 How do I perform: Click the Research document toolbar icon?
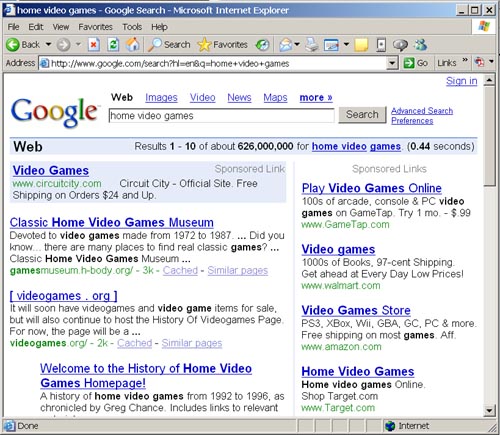click(x=381, y=45)
